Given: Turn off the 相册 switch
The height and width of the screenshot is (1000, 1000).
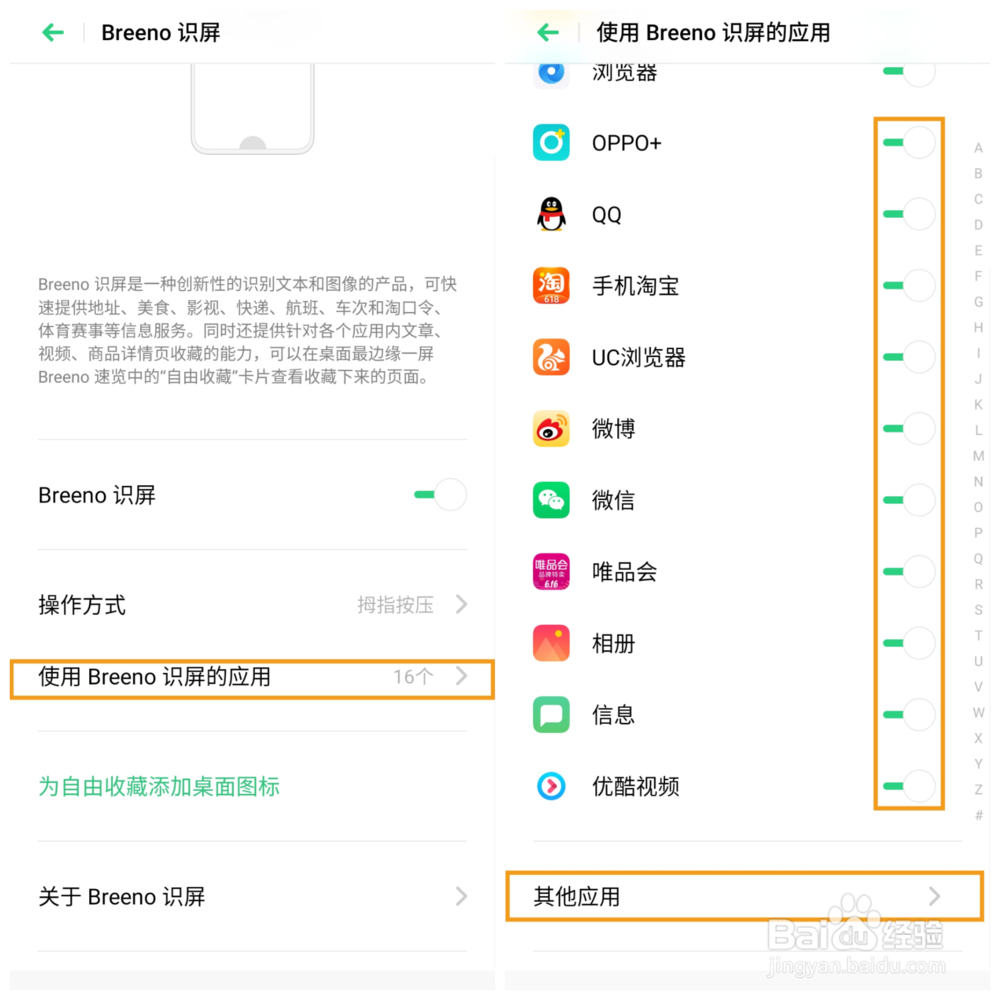Looking at the screenshot, I should (909, 643).
